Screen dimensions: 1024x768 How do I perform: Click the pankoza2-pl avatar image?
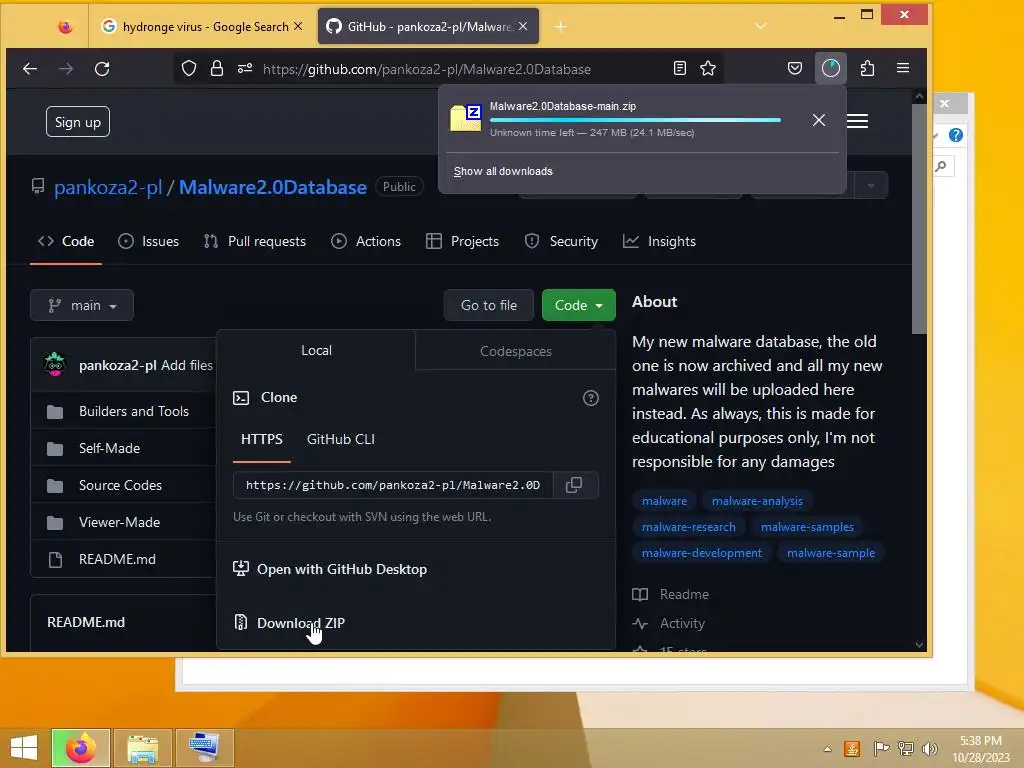[55, 364]
